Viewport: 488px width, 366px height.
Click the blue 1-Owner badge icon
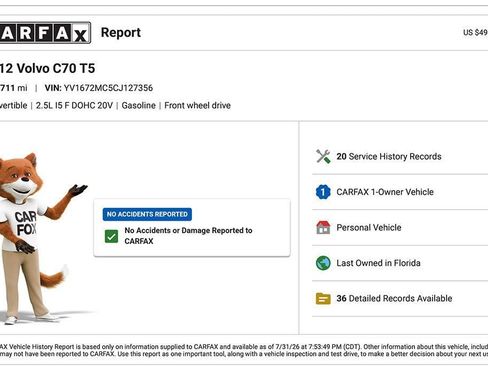pyautogui.click(x=323, y=192)
